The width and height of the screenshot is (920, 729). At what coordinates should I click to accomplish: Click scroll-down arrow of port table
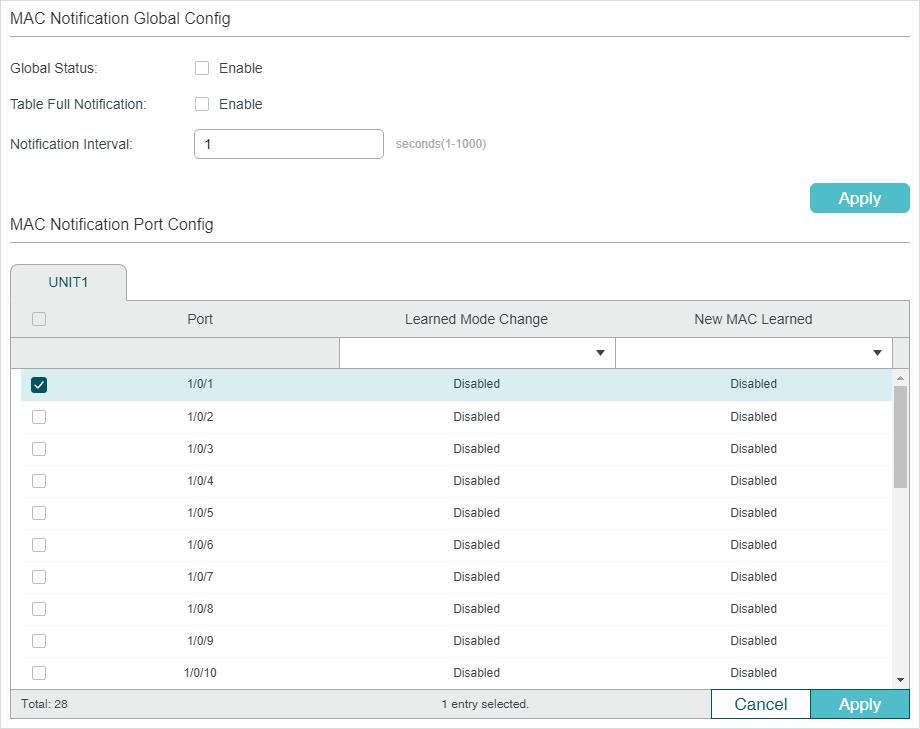tap(900, 680)
